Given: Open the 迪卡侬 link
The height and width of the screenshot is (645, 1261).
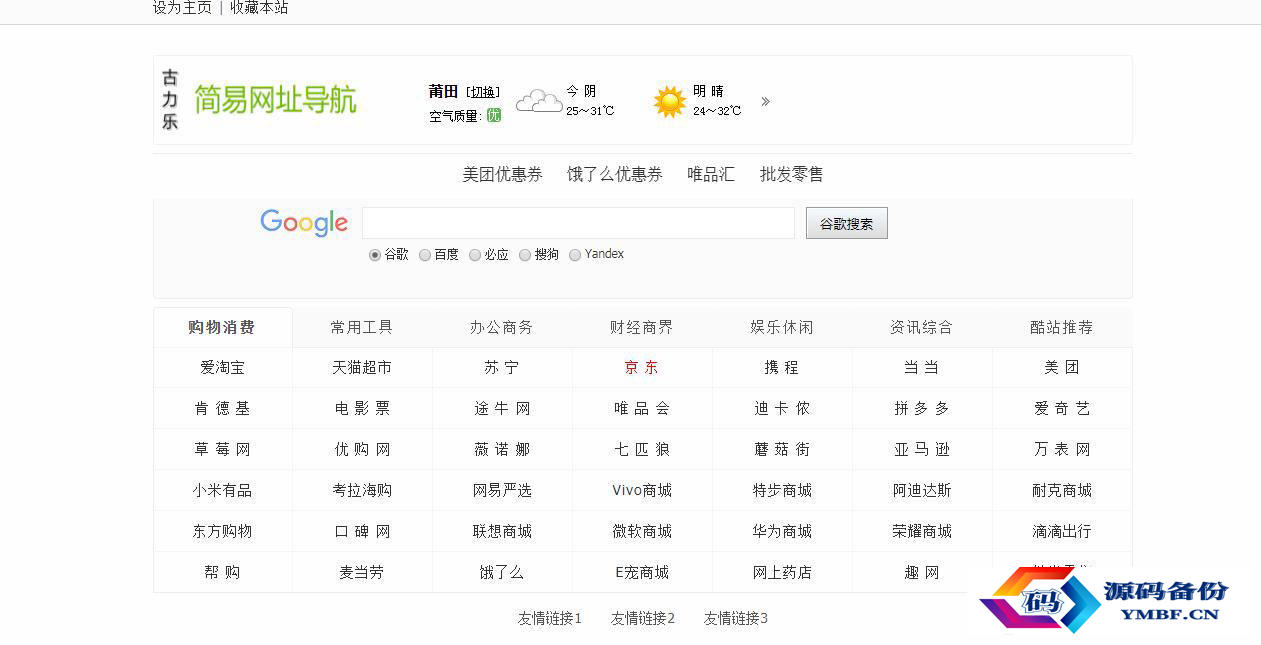Looking at the screenshot, I should [x=782, y=409].
